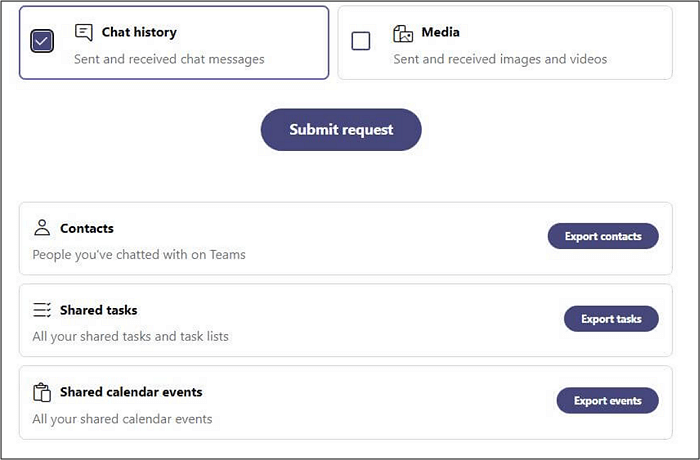Export contacts from Teams
Screen dimensions: 700x460
pos(603,236)
